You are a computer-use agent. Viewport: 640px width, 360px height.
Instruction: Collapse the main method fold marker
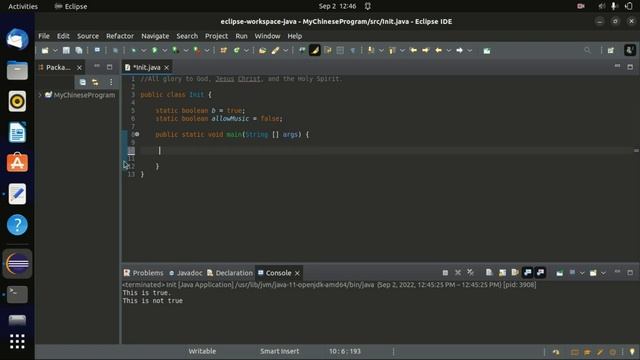coord(137,134)
